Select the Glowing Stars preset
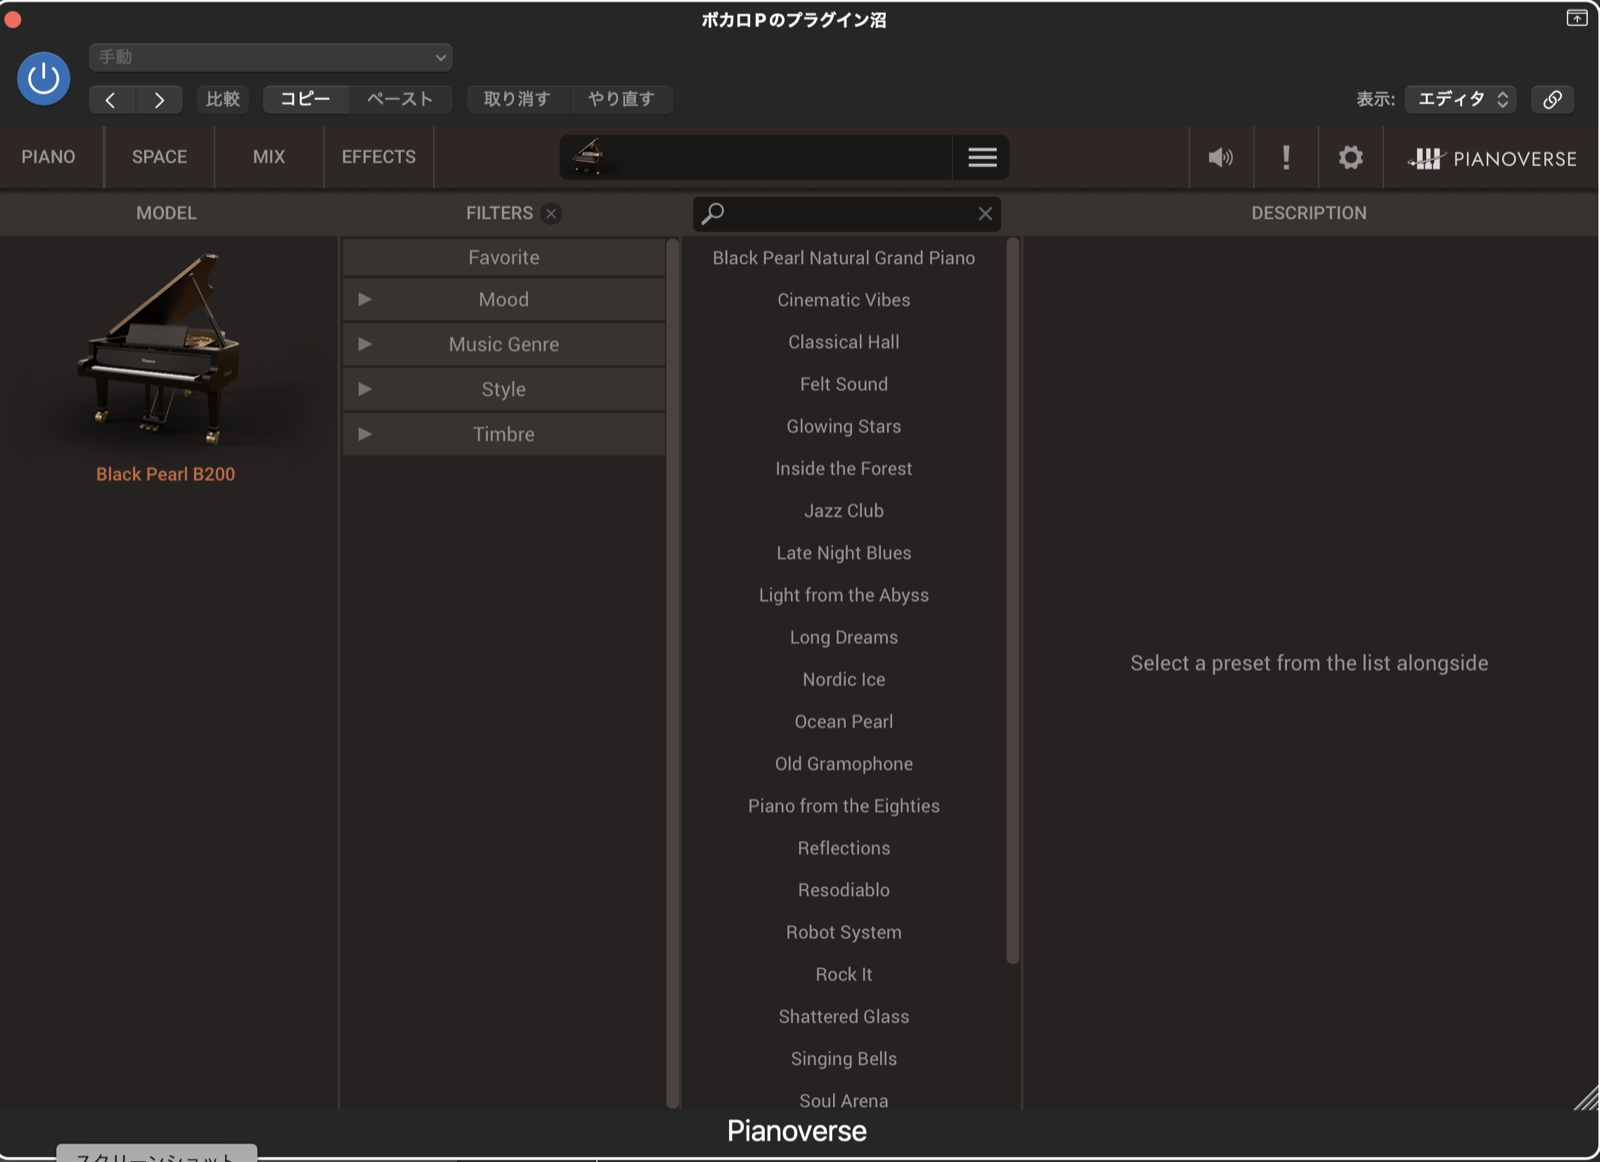Viewport: 1600px width, 1162px height. [844, 426]
